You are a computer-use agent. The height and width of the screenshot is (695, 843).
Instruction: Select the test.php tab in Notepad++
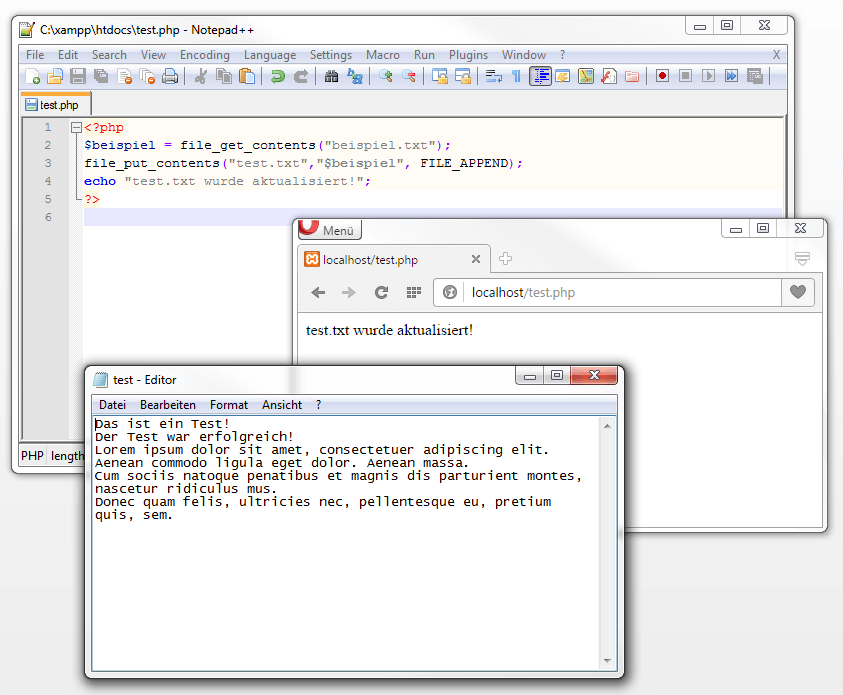click(x=56, y=105)
